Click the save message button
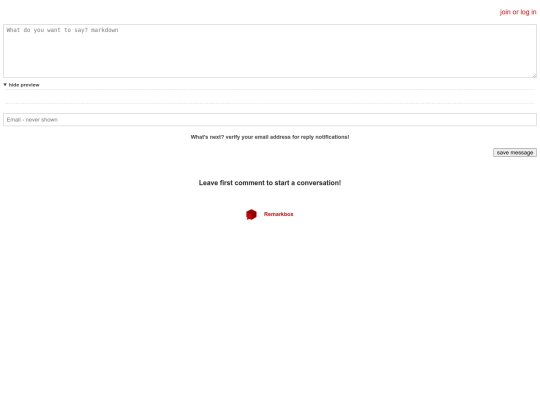 click(515, 153)
